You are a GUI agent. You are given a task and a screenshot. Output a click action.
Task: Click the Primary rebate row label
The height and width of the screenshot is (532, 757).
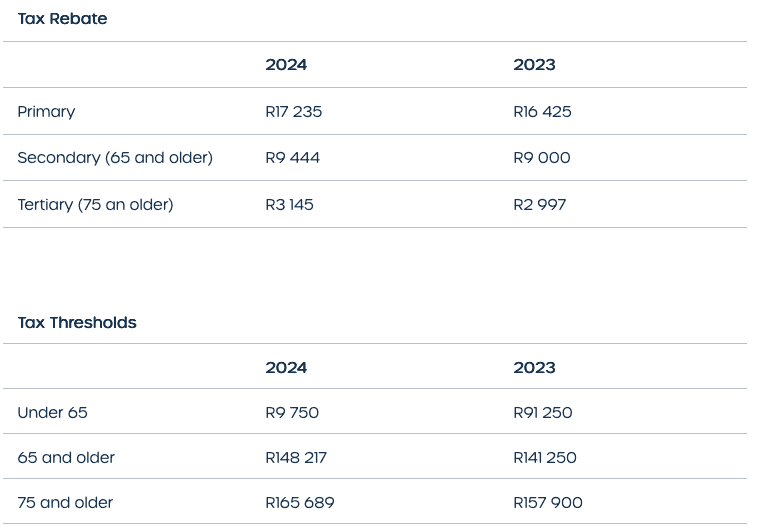(x=46, y=112)
